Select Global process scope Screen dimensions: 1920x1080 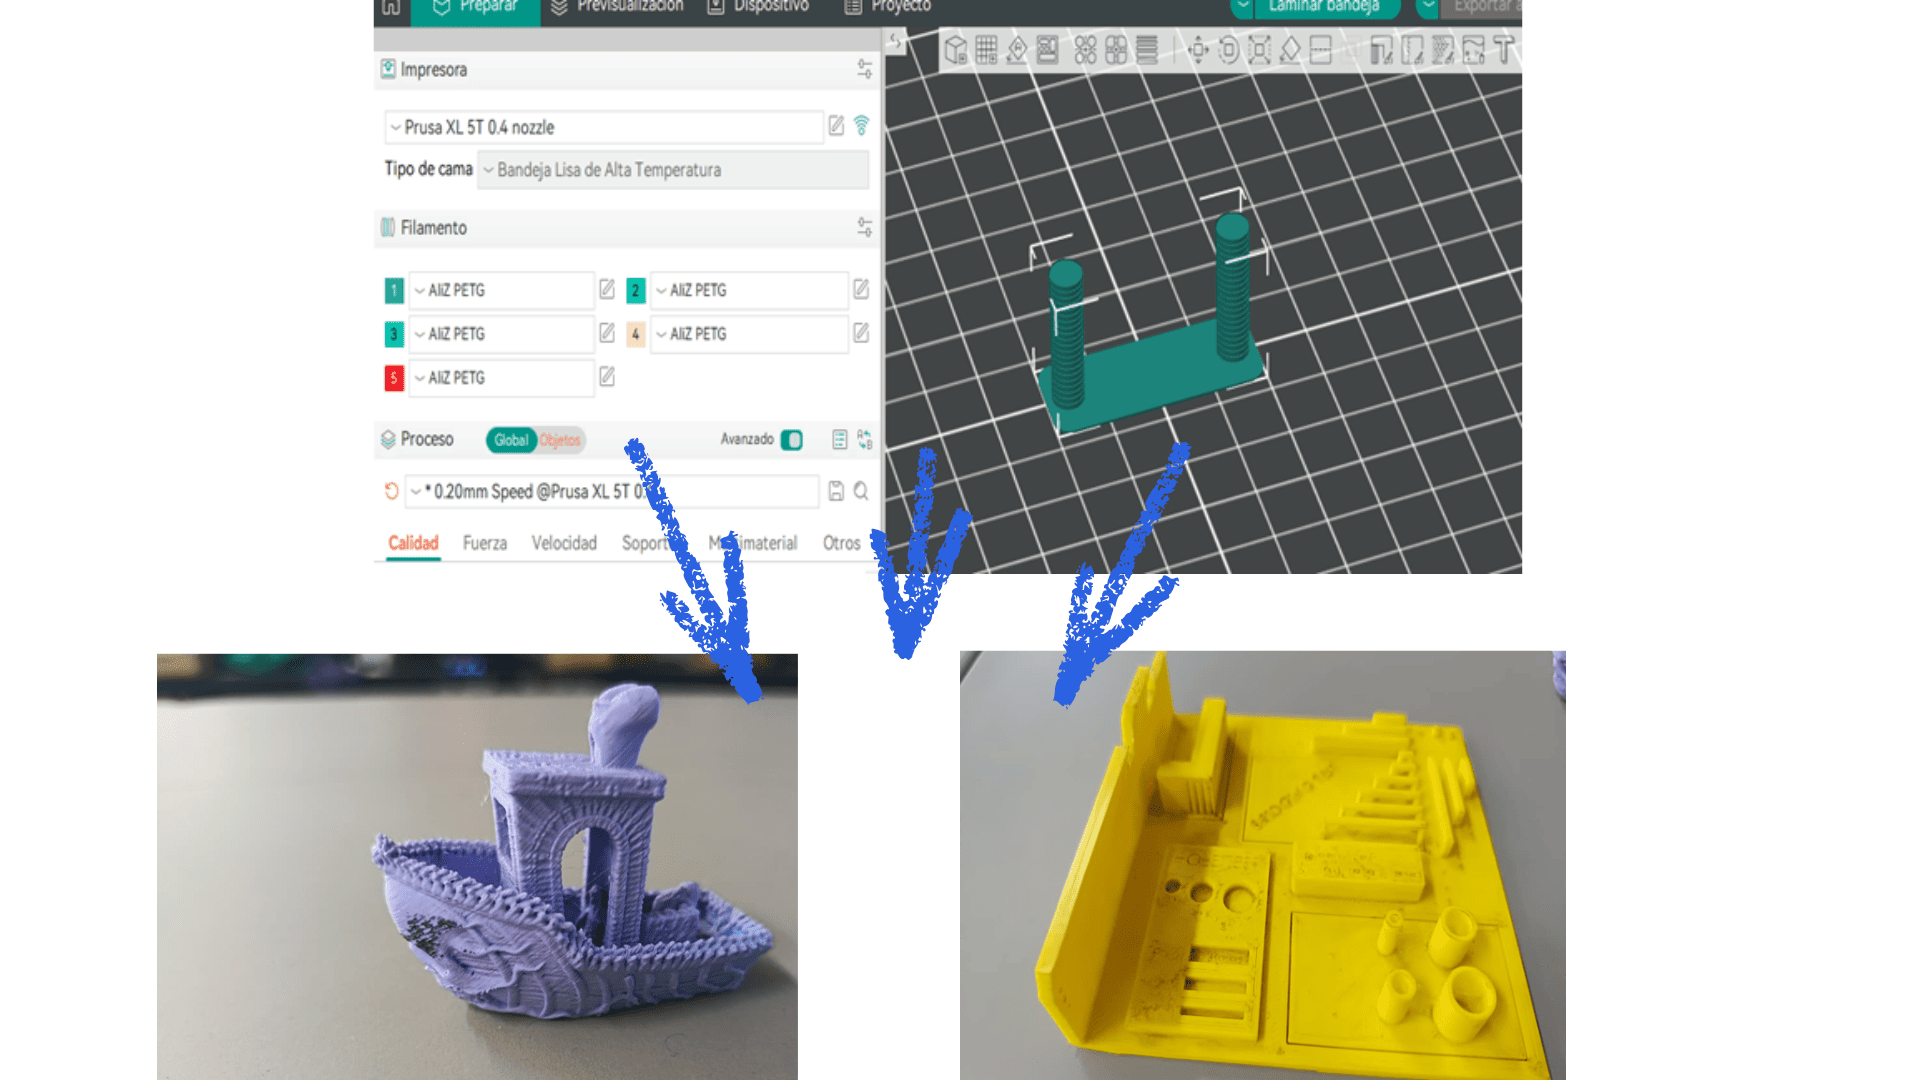click(511, 440)
